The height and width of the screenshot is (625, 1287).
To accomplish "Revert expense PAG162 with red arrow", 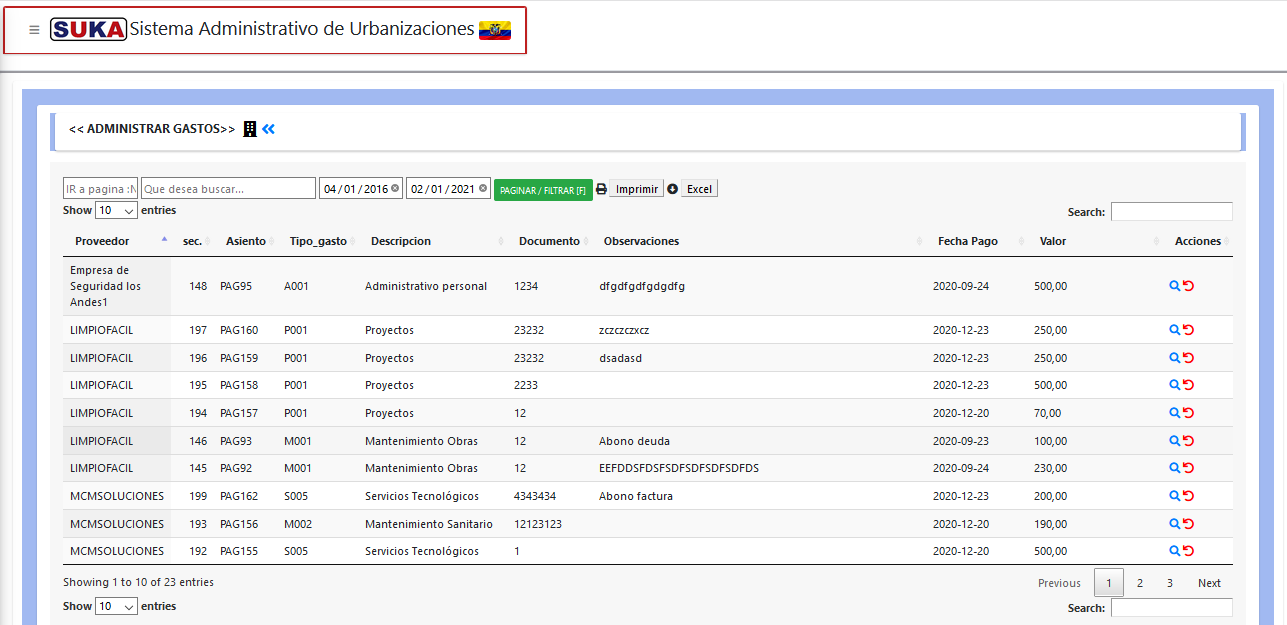I will coord(1189,496).
